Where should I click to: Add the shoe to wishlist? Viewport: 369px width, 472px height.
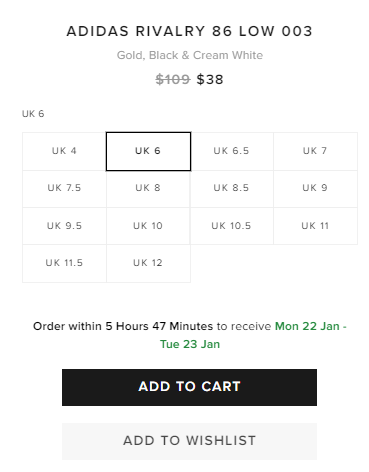[x=189, y=441]
